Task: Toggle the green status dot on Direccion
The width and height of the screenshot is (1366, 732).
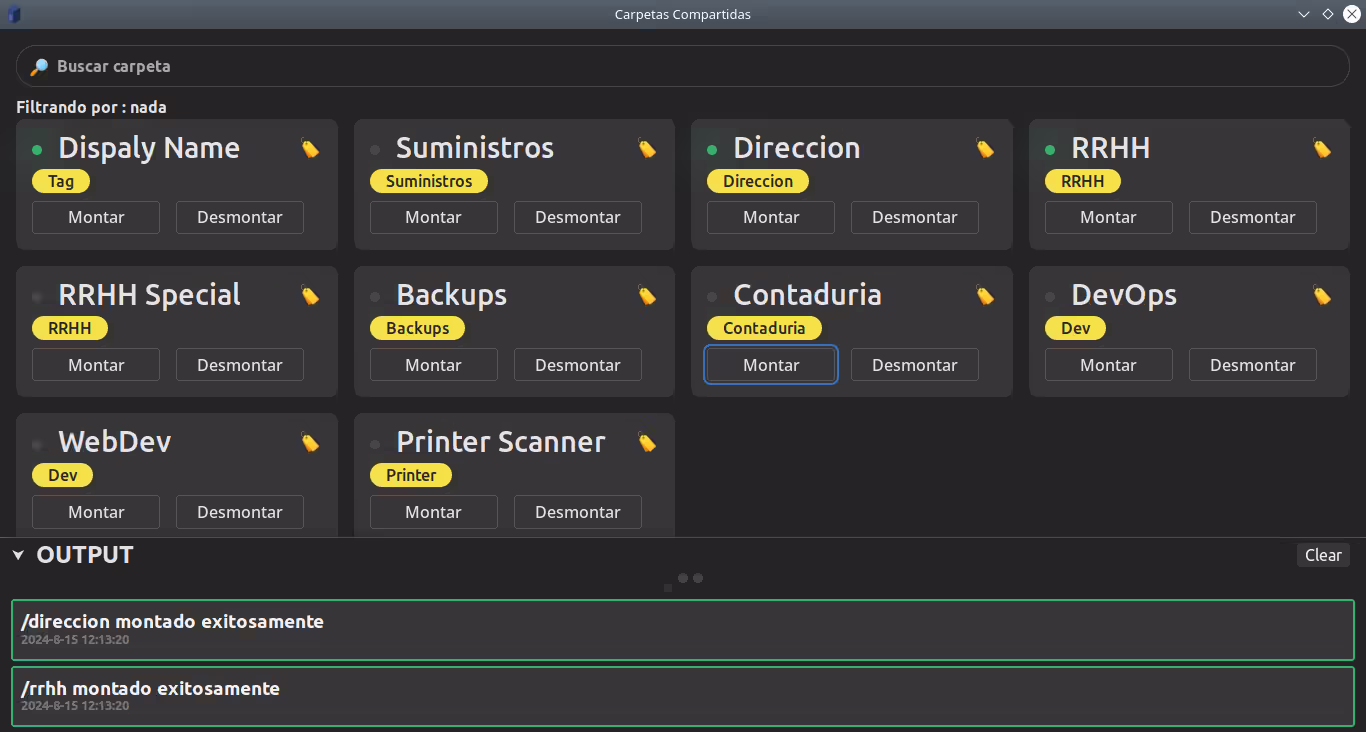Action: point(712,148)
